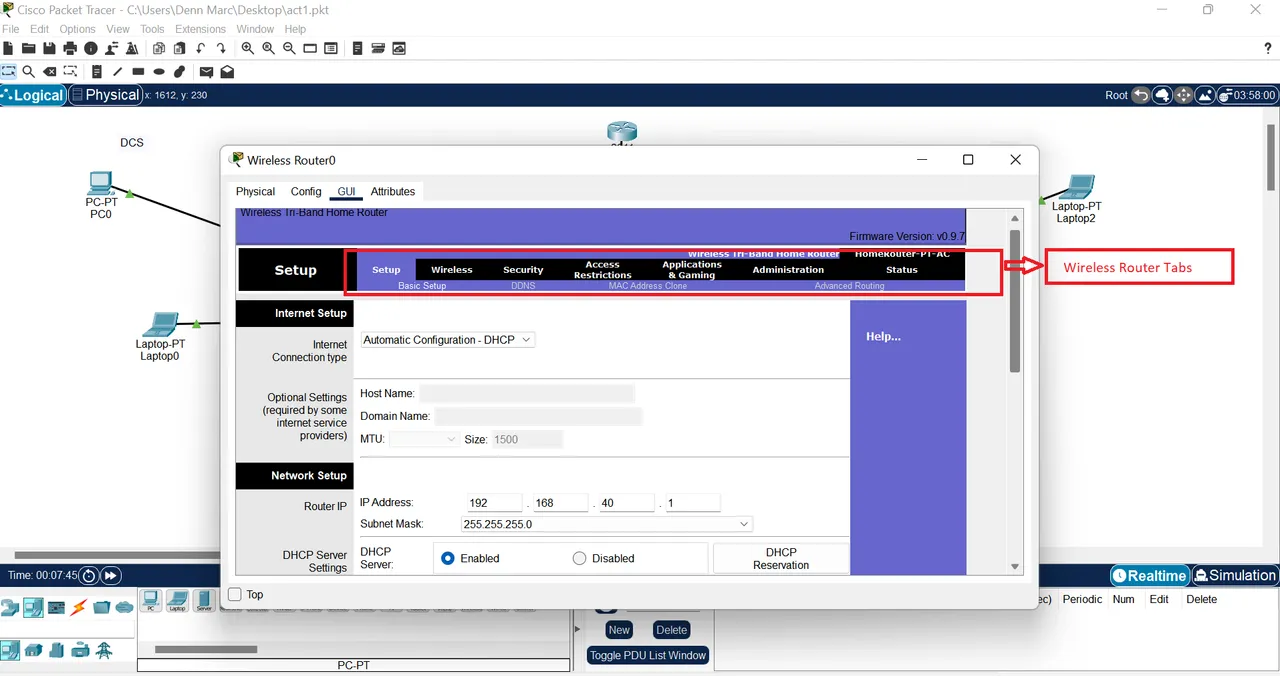1280x676 pixels.
Task: Click the Zoom In magnifier icon
Action: (x=248, y=48)
